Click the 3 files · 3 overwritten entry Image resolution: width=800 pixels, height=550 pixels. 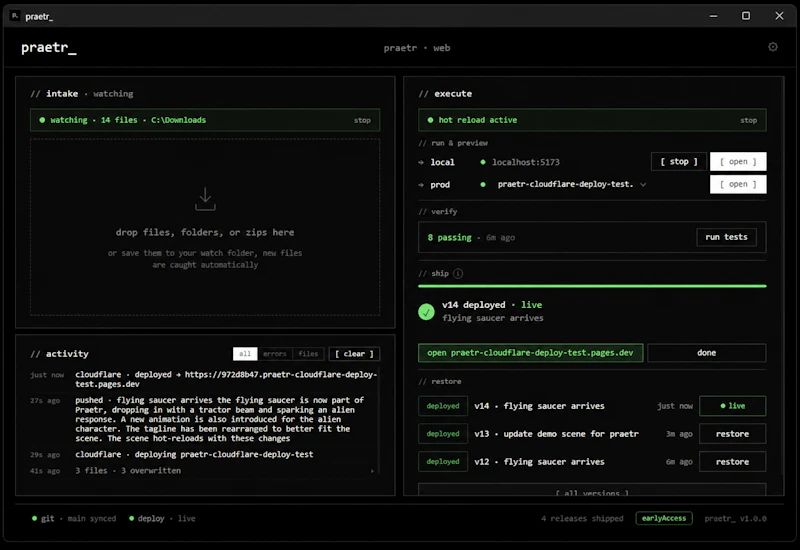(128, 470)
